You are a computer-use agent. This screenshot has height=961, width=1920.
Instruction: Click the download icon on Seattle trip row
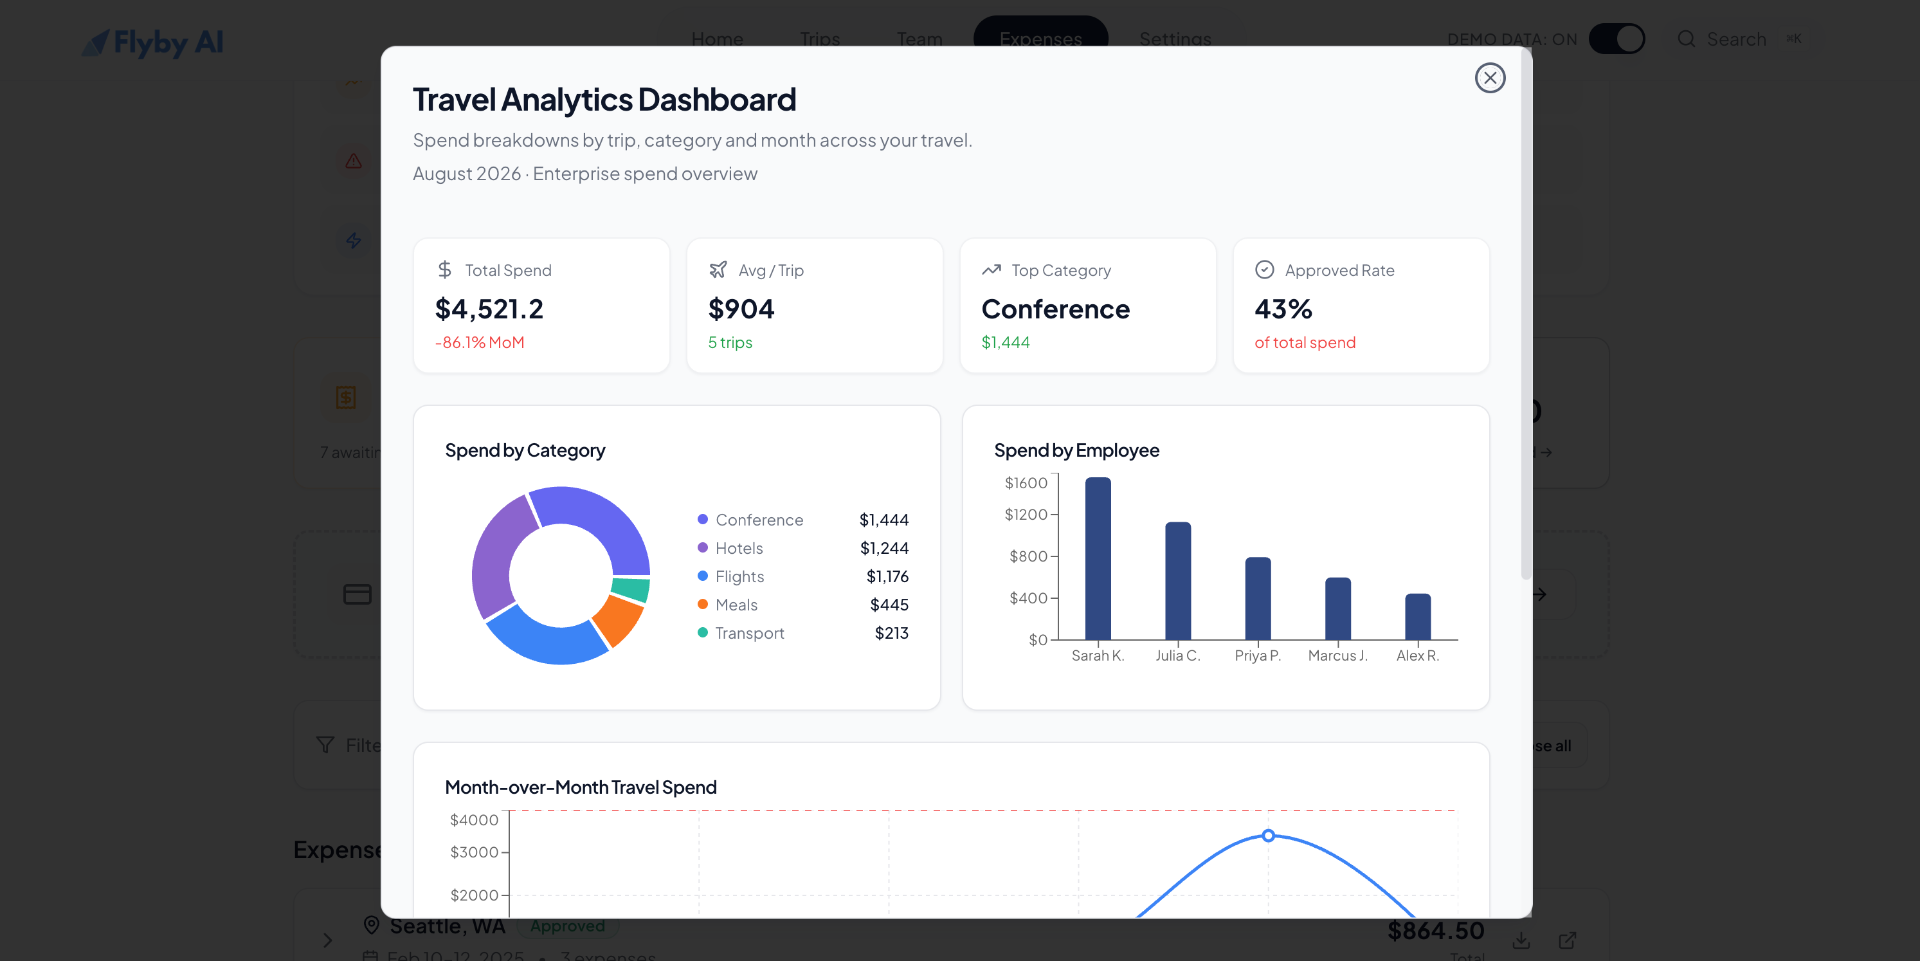1522,940
